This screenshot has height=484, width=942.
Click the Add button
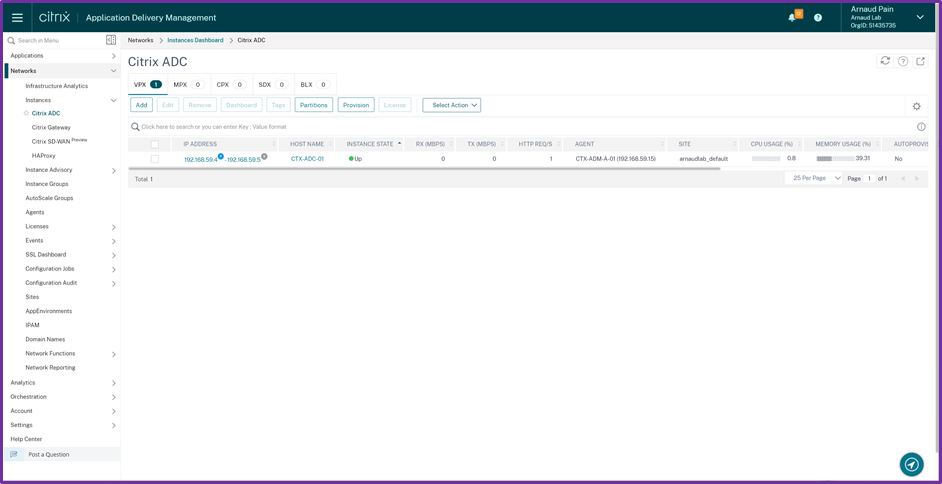tap(141, 105)
